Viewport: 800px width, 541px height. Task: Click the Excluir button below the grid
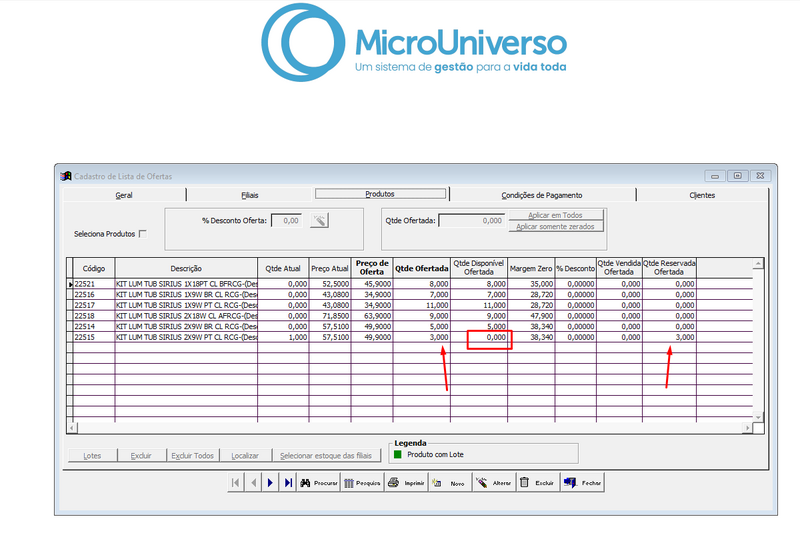[141, 456]
